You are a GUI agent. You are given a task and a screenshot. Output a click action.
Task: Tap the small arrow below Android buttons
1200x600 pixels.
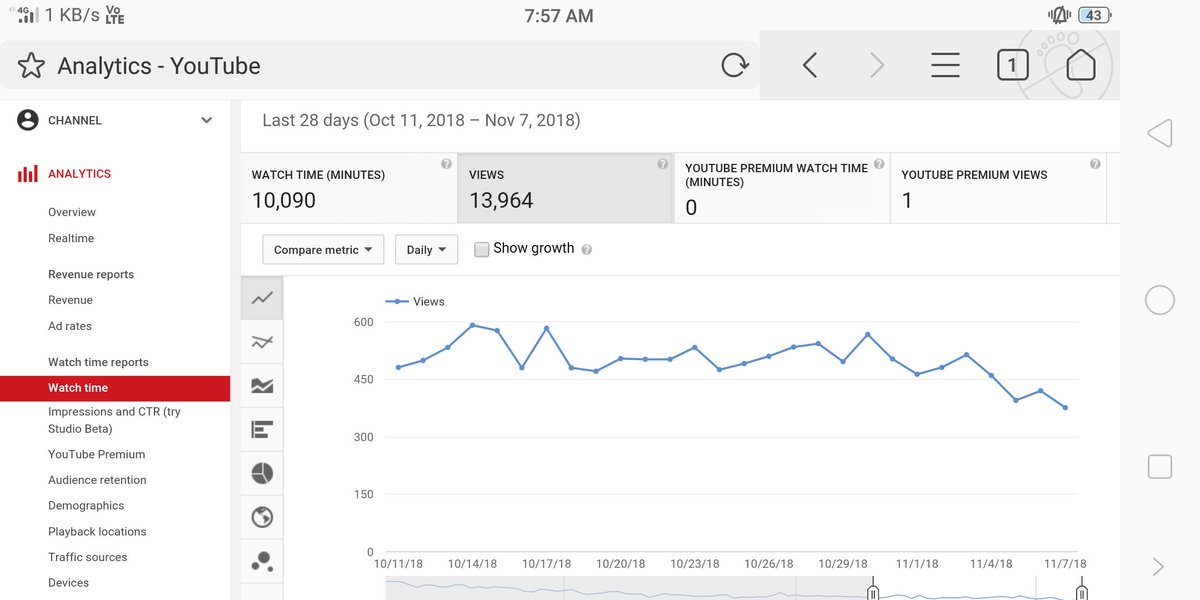[x=1158, y=567]
